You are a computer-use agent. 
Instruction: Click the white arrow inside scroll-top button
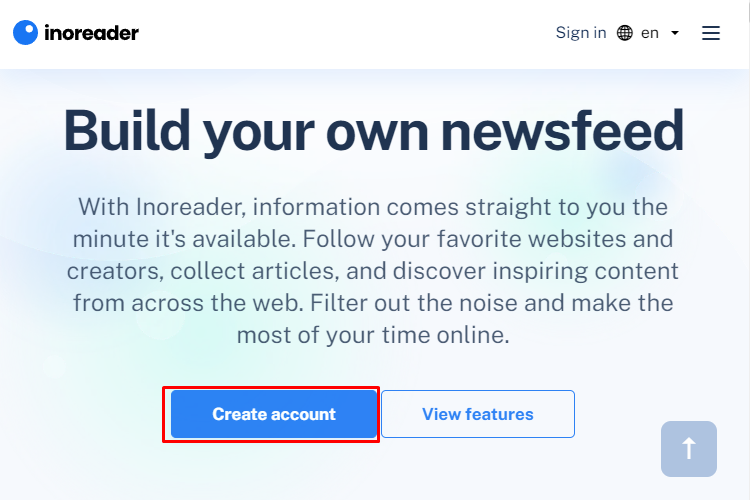click(x=689, y=449)
